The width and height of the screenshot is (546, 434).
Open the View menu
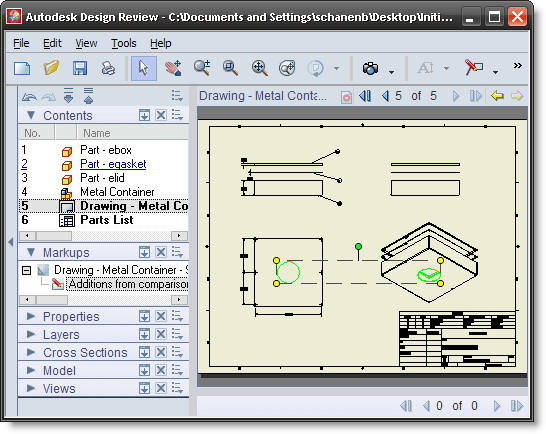[86, 43]
